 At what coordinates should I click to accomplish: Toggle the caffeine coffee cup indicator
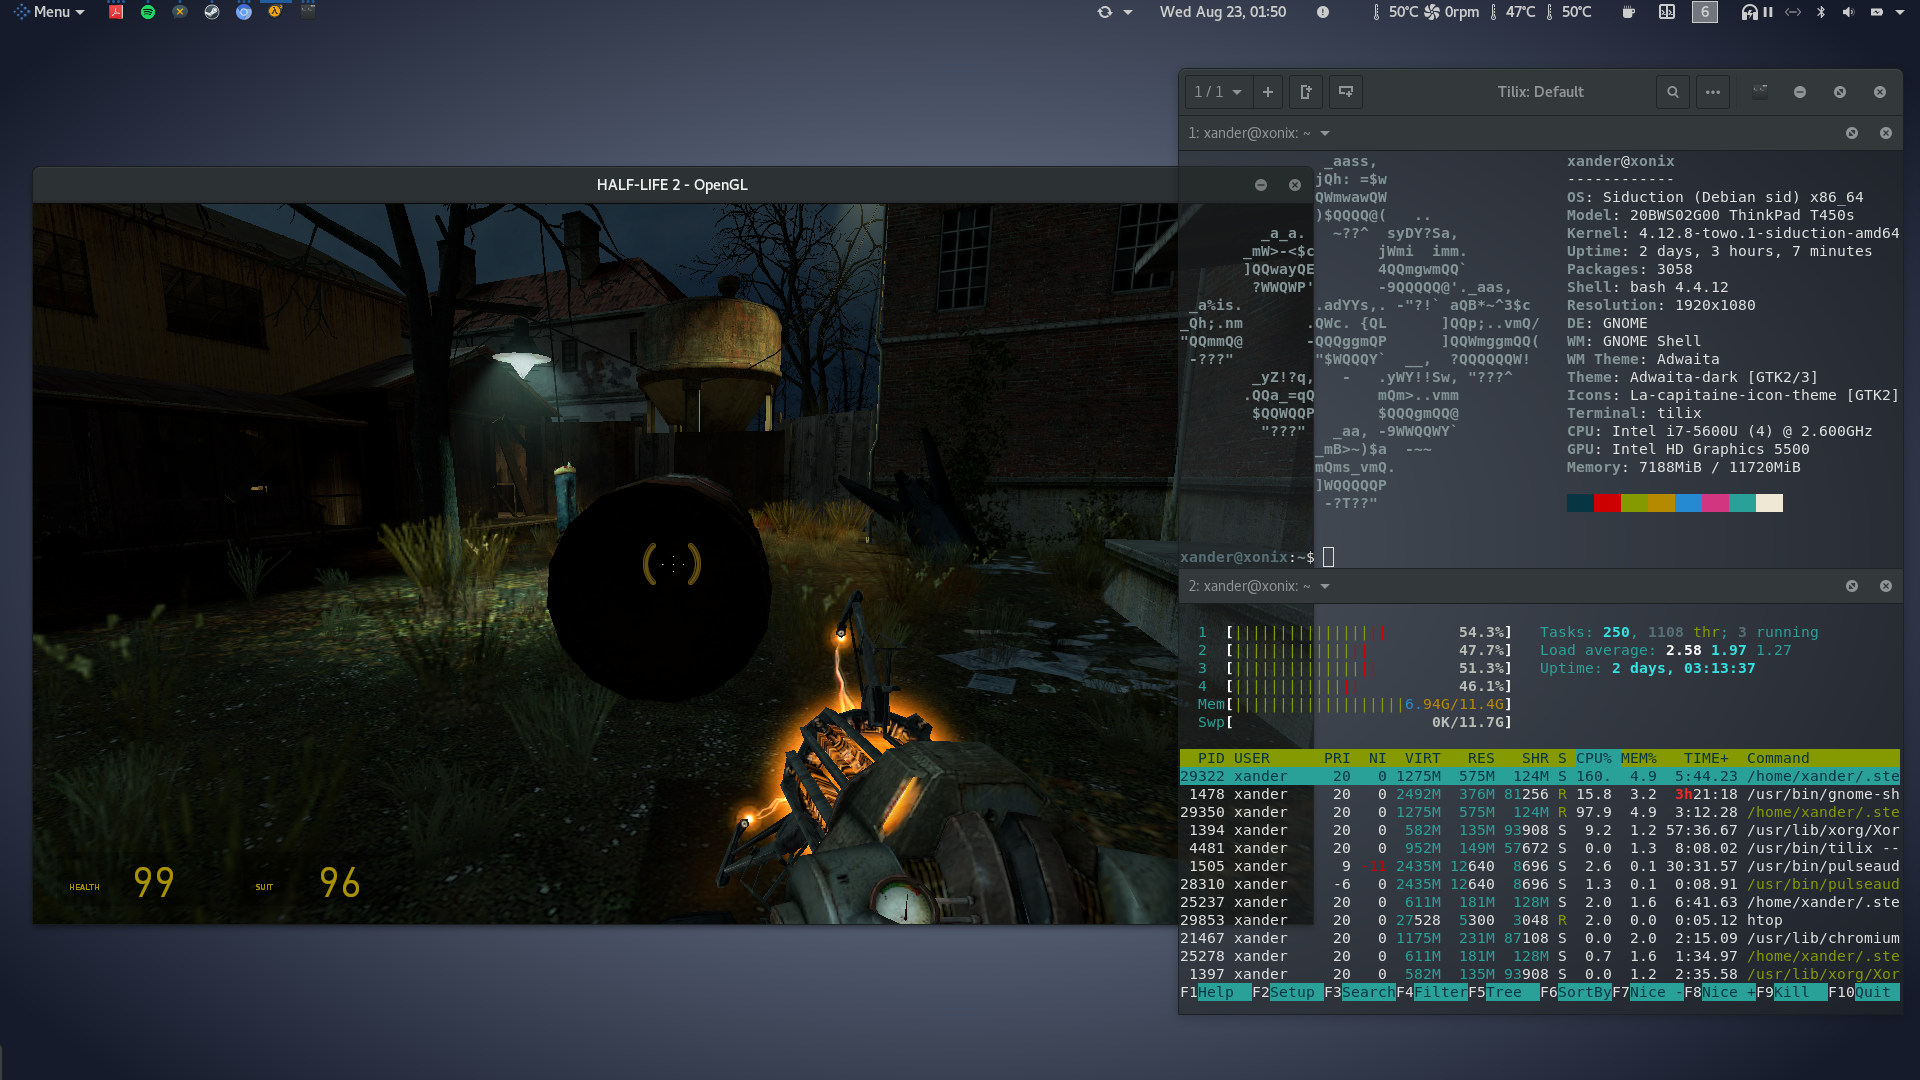click(x=1628, y=12)
